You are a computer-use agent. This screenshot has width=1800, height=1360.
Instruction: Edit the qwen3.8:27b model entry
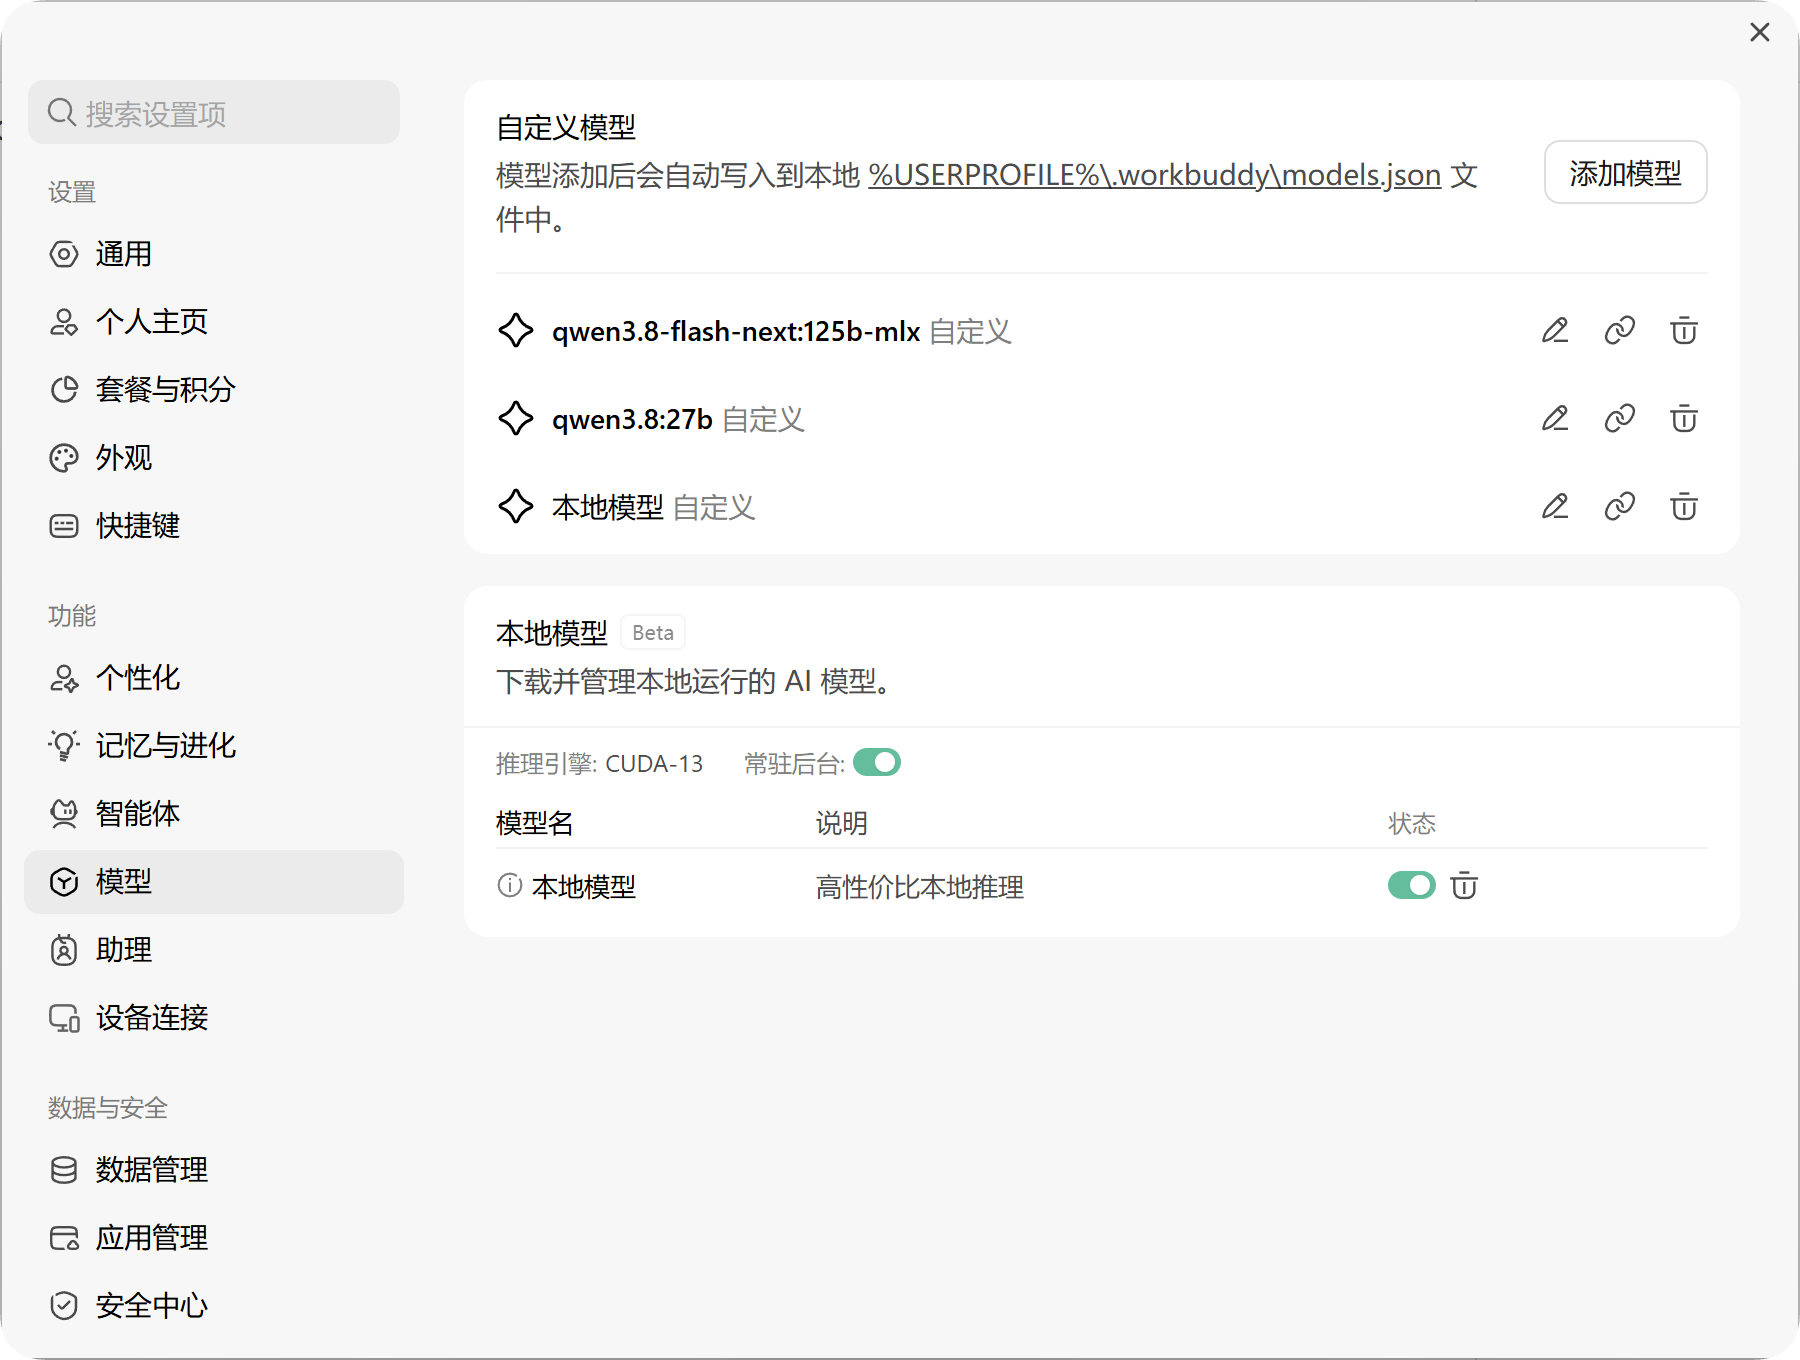(x=1555, y=419)
